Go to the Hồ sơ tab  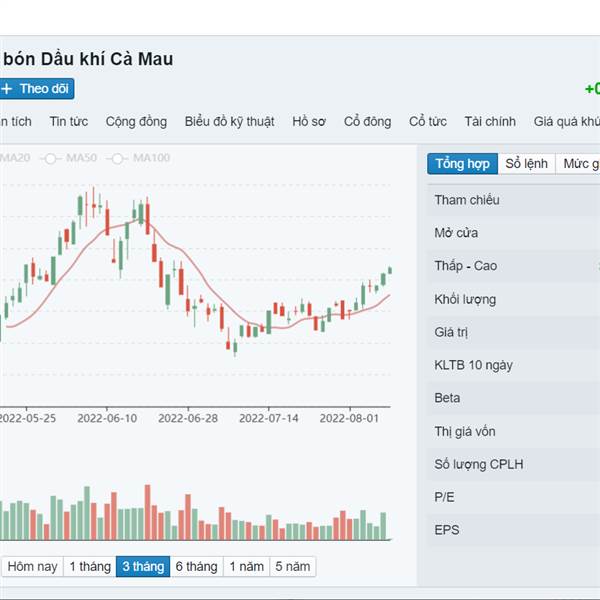(309, 121)
